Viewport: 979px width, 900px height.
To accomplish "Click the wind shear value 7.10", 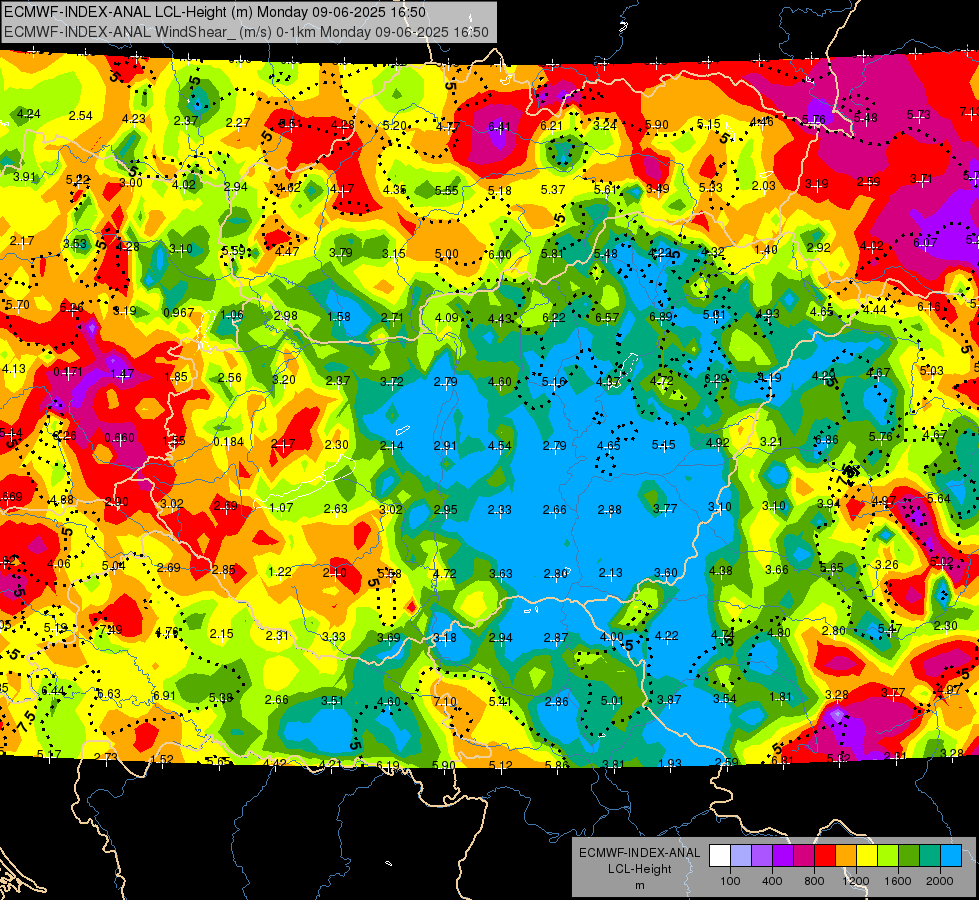I will pos(445,701).
